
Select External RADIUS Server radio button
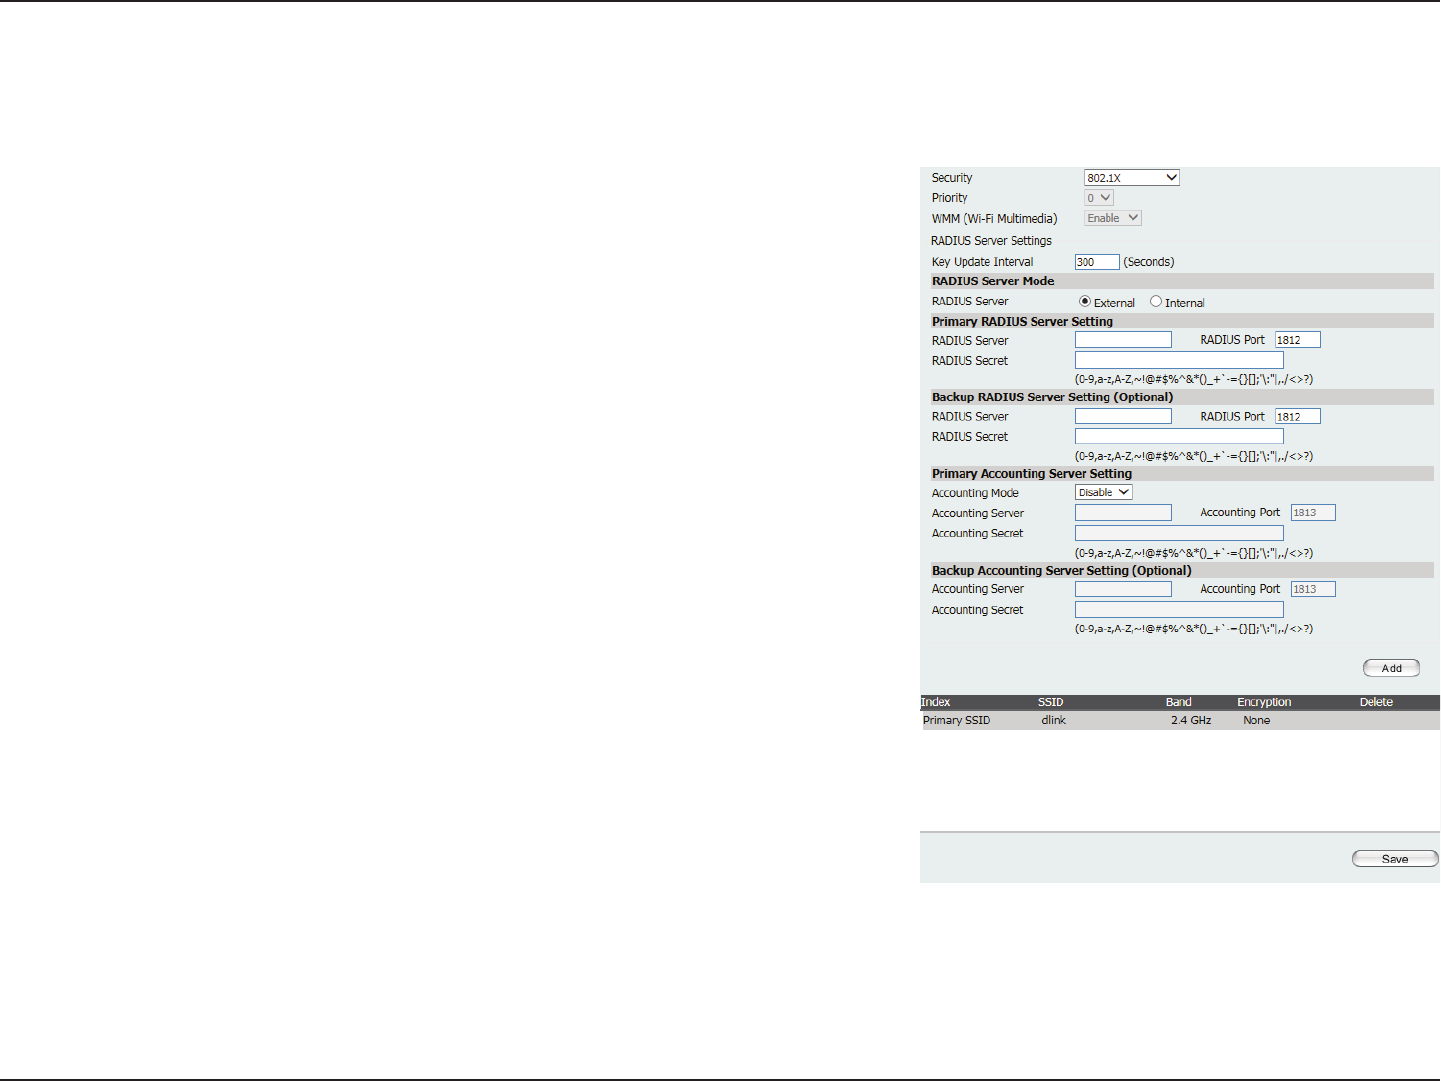(x=1085, y=301)
